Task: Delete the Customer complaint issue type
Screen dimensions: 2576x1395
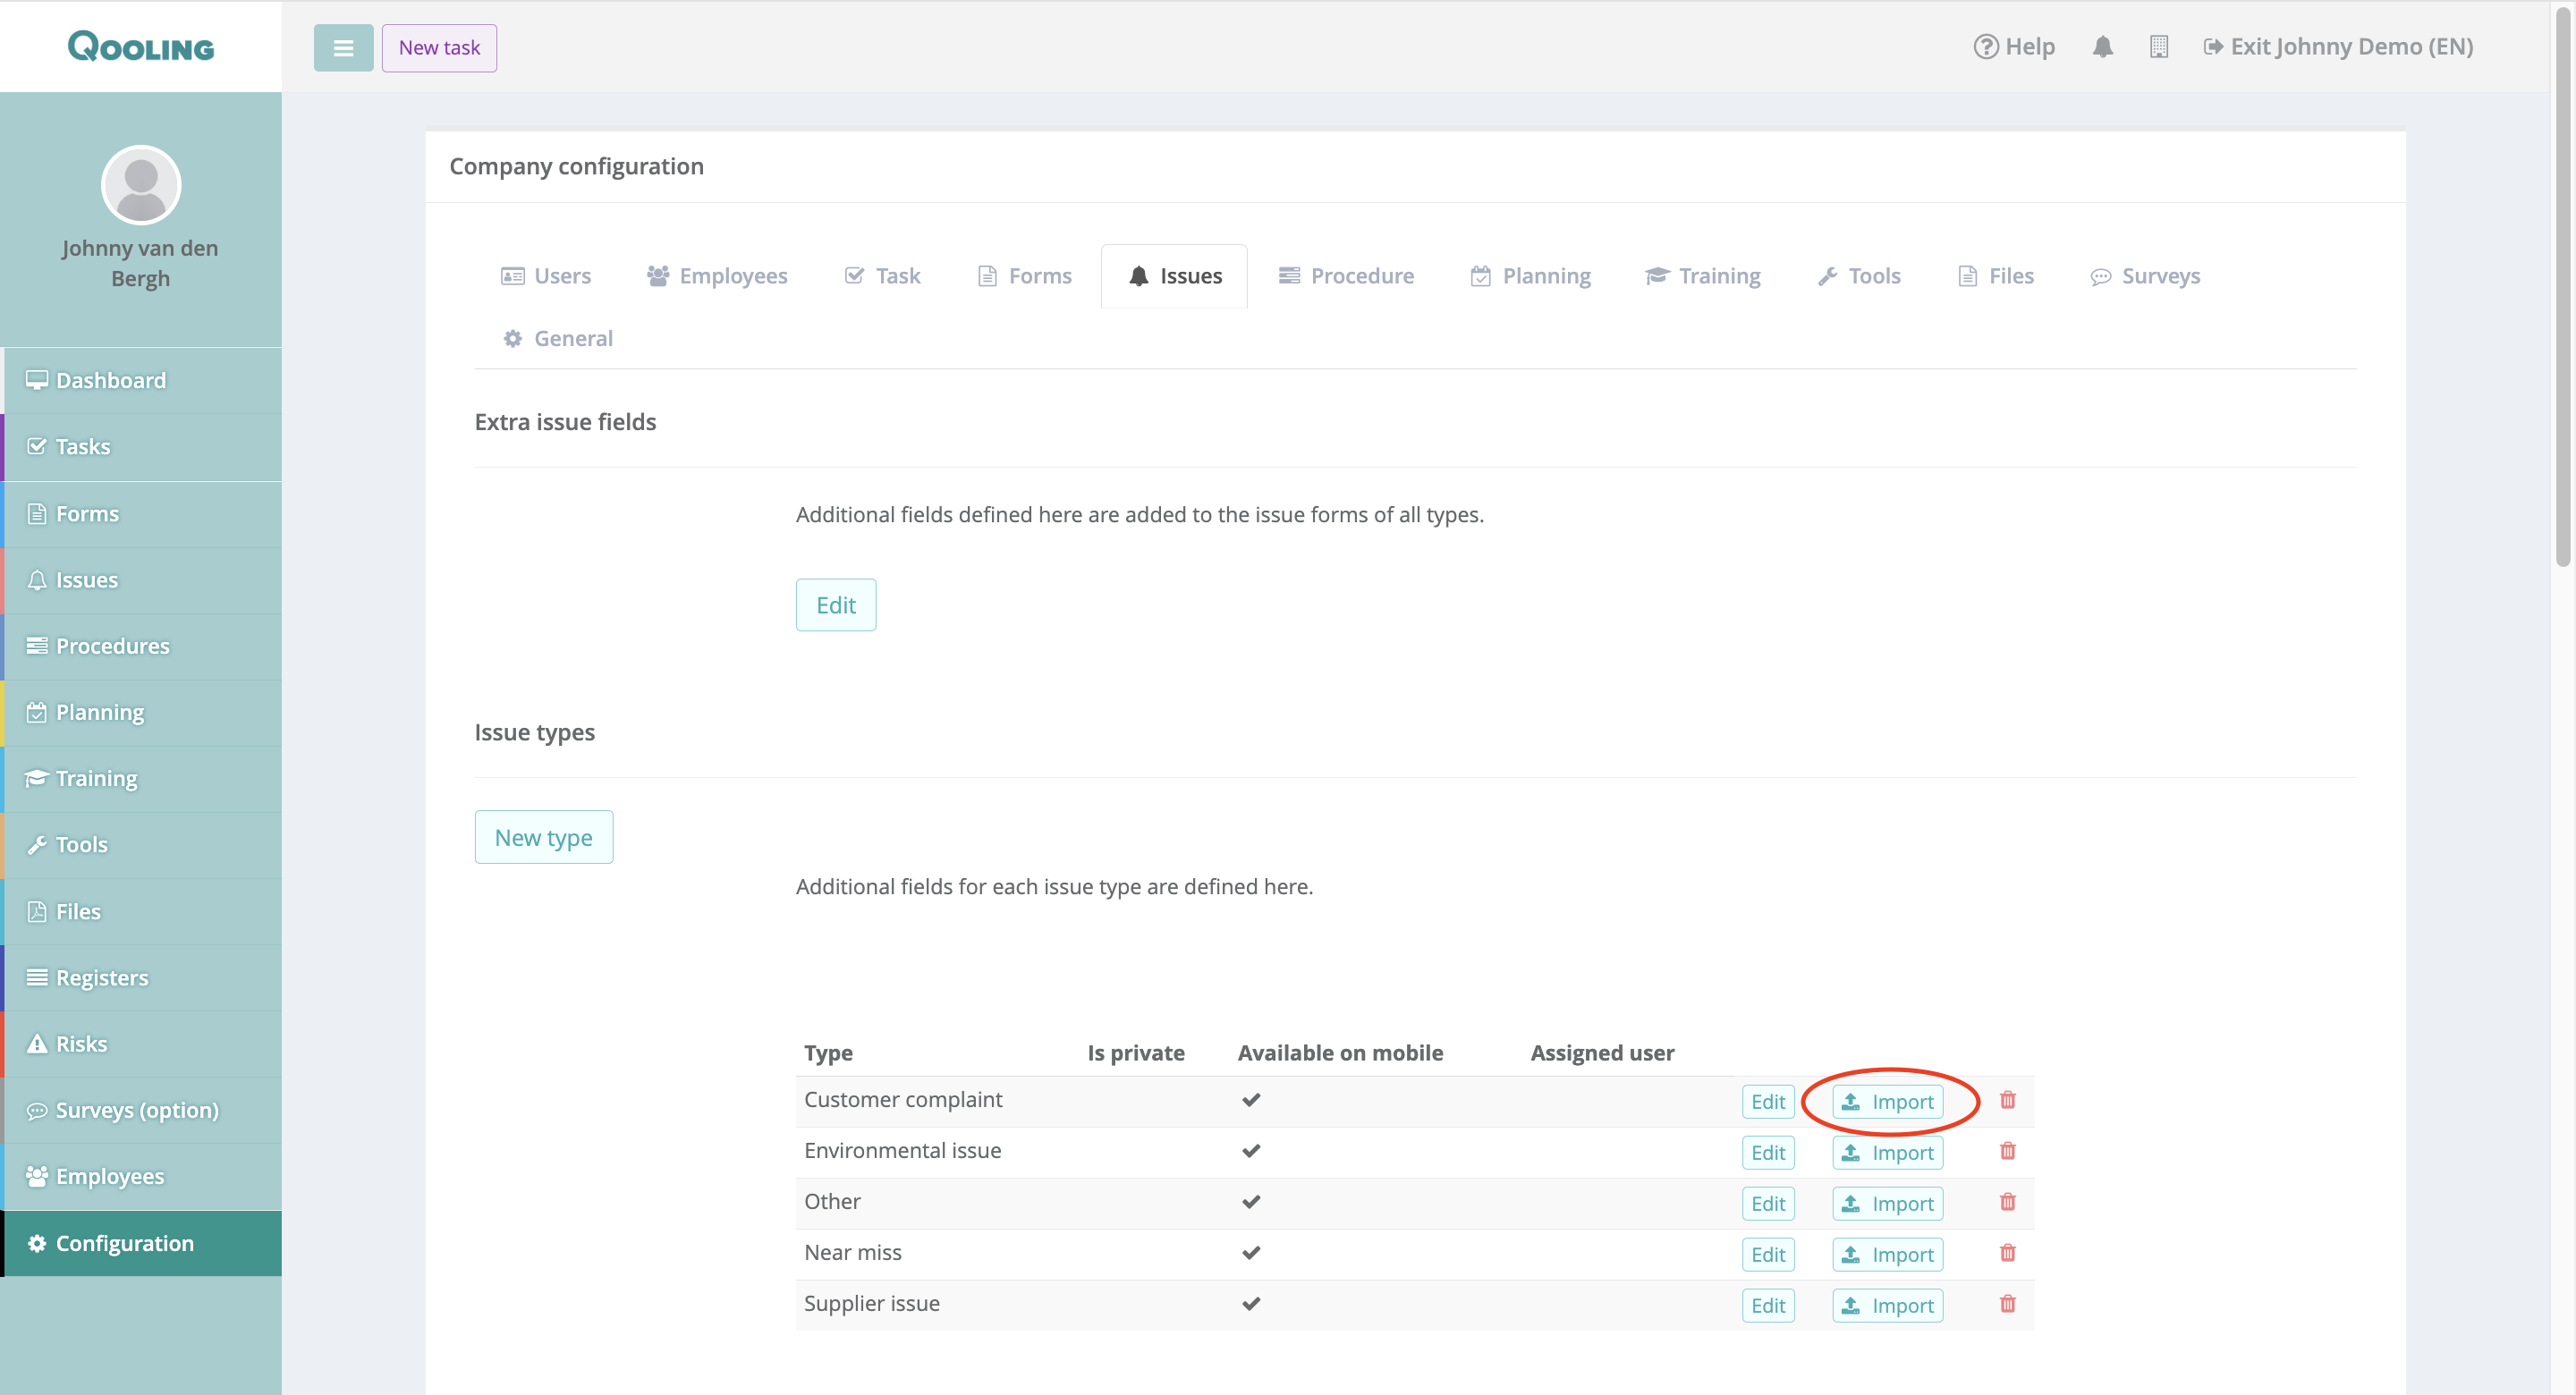Action: (x=2007, y=1100)
